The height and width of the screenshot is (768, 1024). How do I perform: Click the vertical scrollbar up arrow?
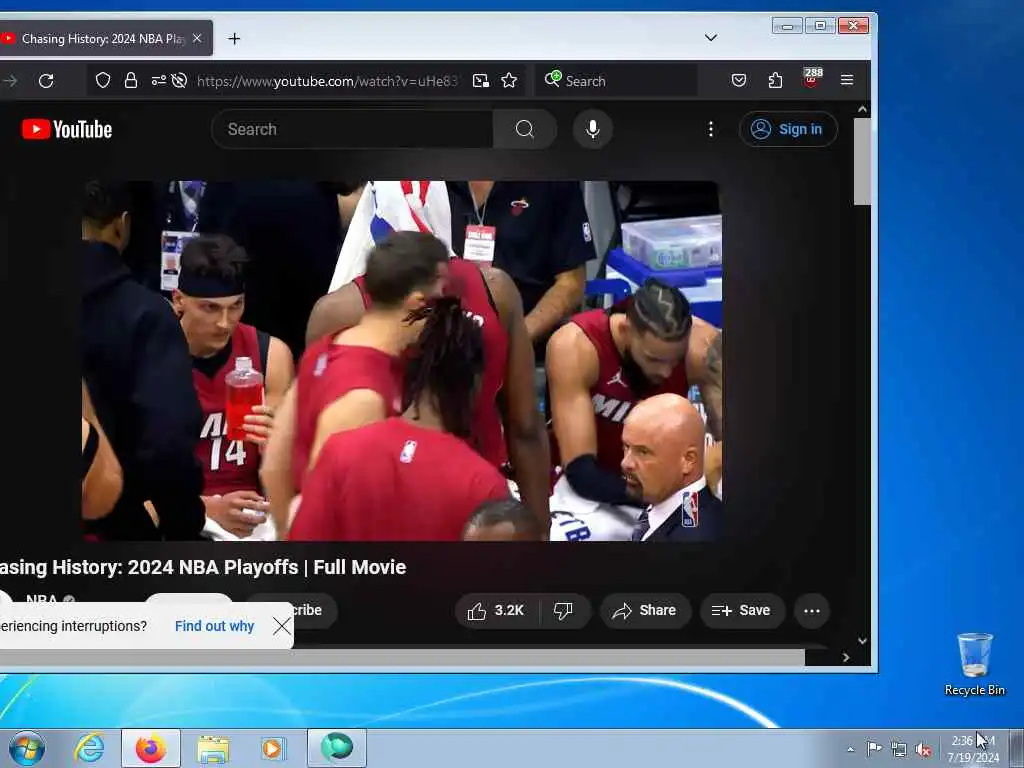click(862, 110)
